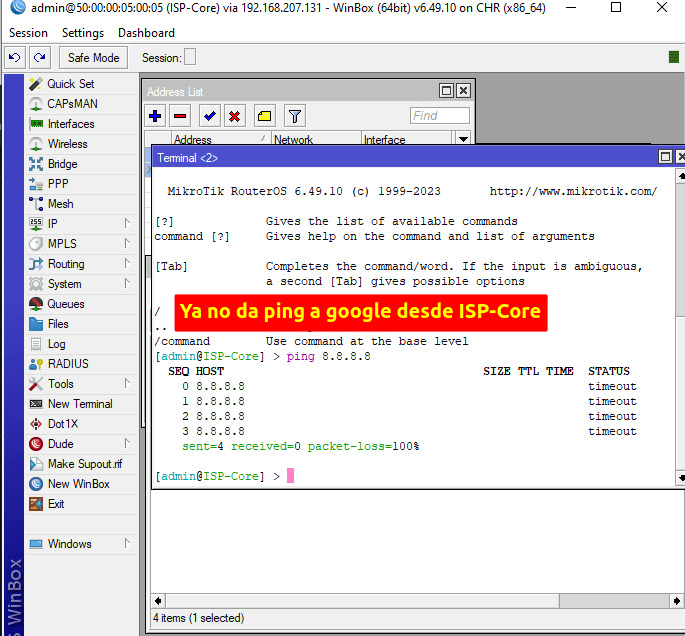Screen dimensions: 685x636
Task: Toggle the Session checkbox
Action: (190, 57)
